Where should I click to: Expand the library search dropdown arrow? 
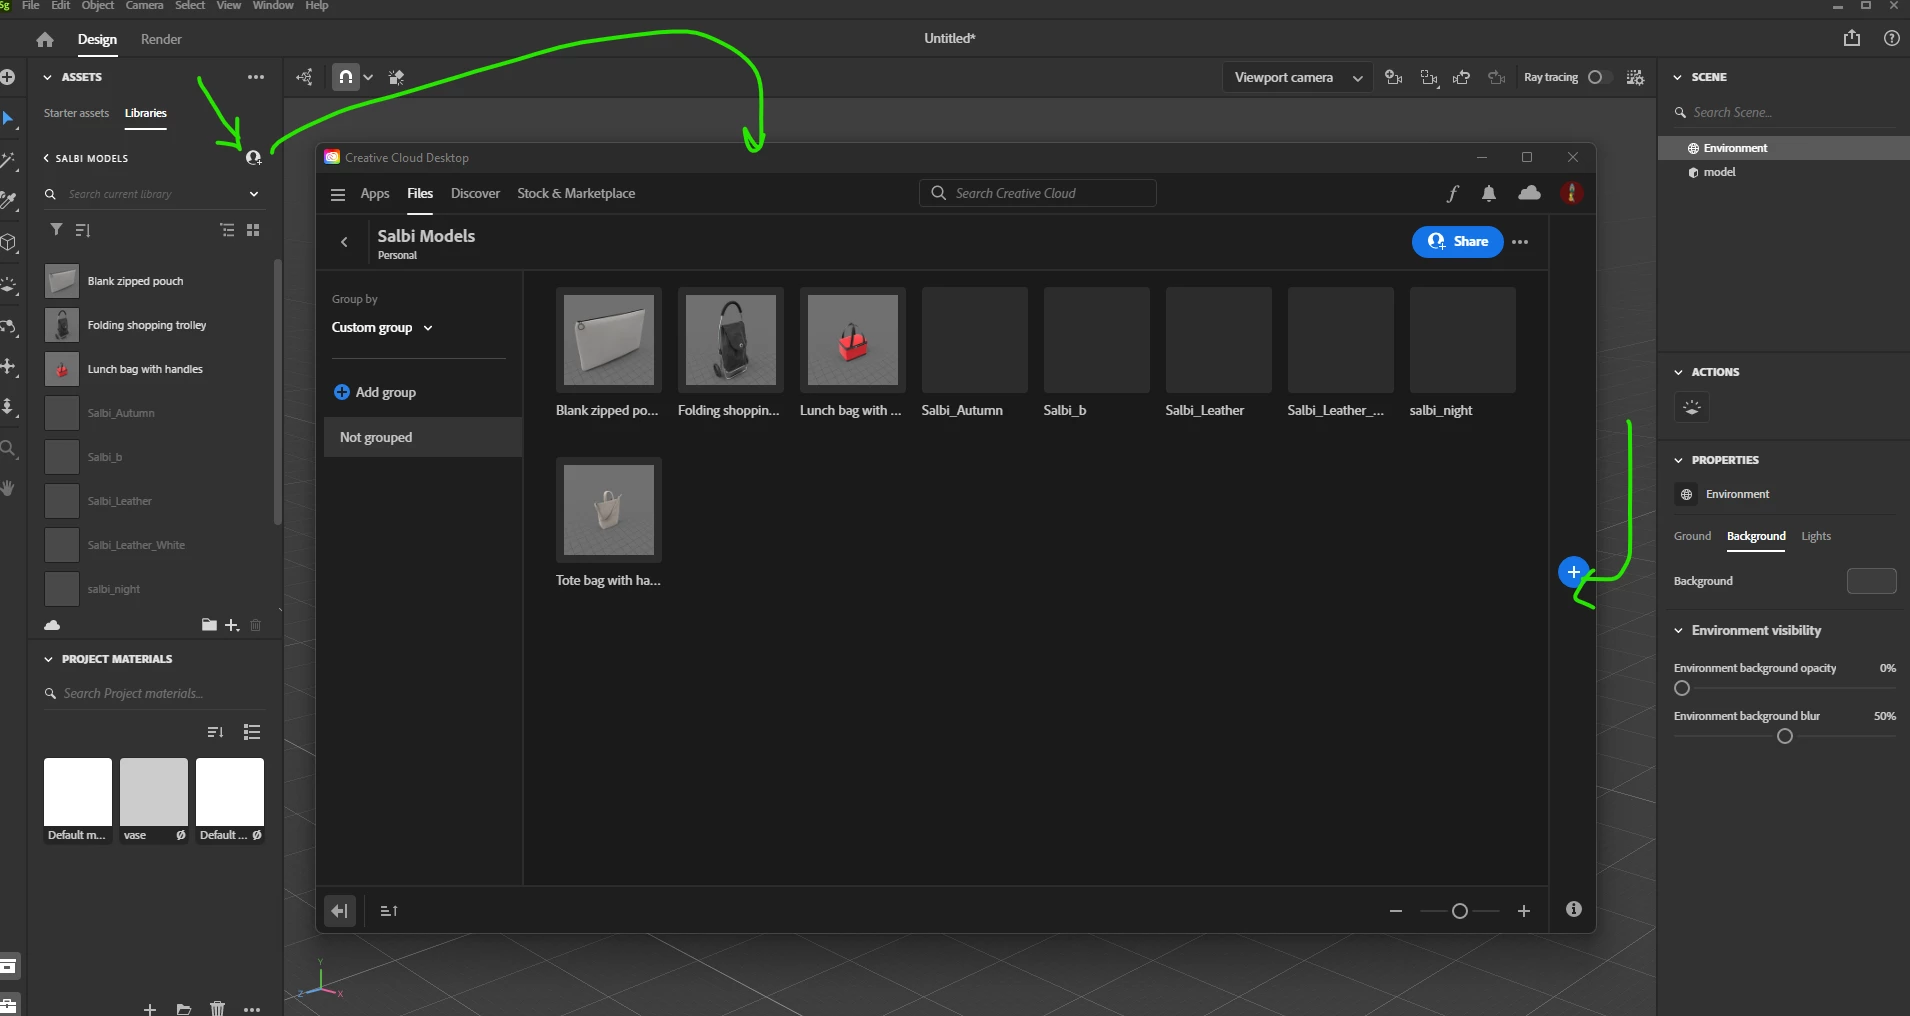254,194
